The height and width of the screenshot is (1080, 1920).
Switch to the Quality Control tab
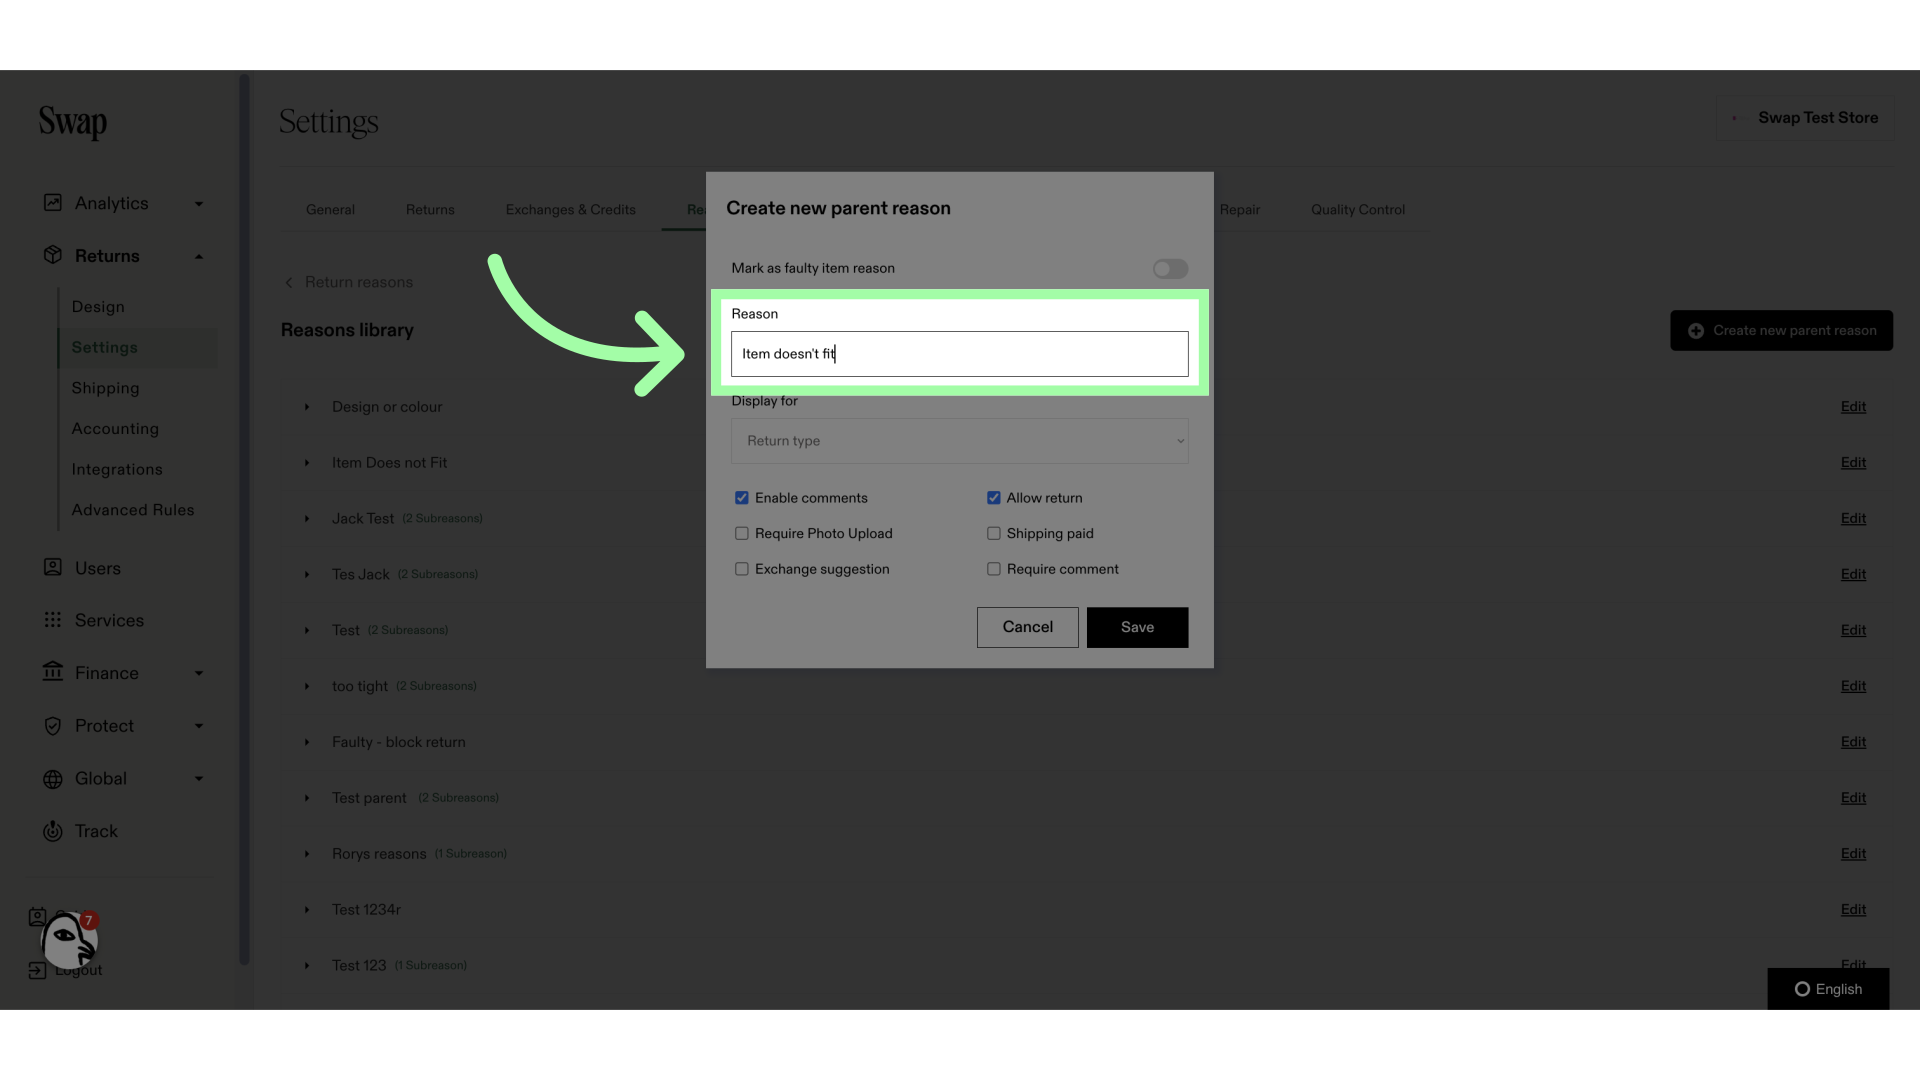tap(1358, 210)
